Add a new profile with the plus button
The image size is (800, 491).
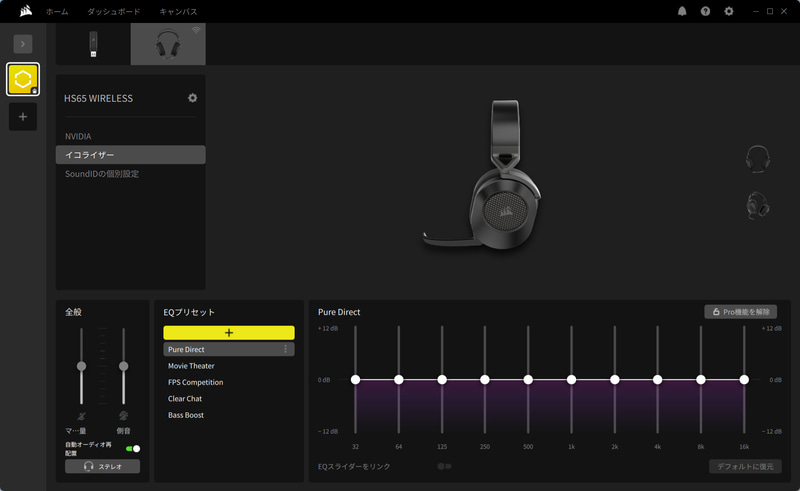pos(23,117)
